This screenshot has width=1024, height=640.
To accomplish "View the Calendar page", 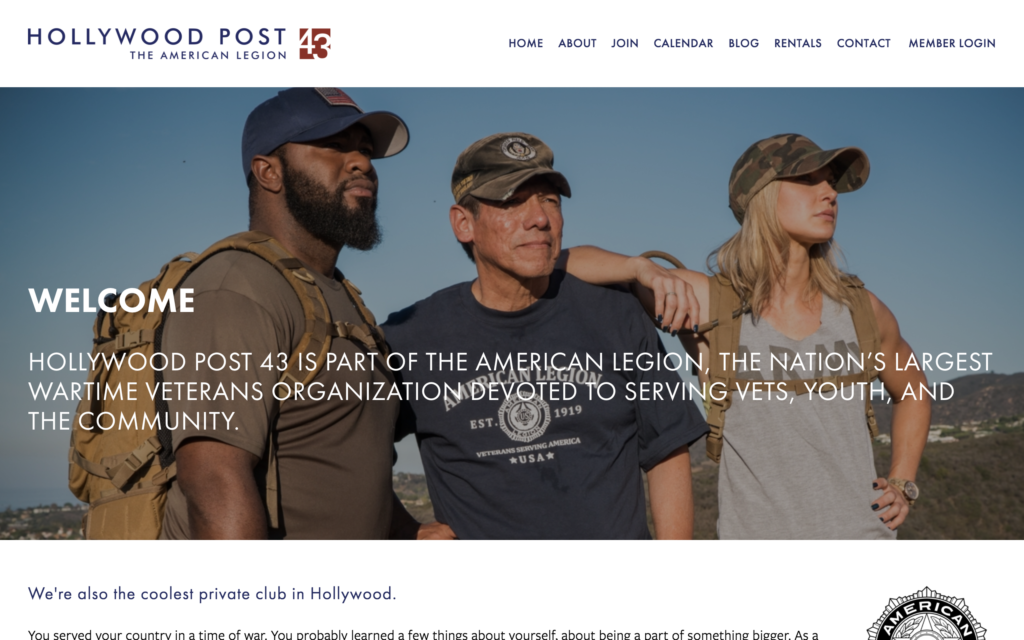I will tap(683, 43).
